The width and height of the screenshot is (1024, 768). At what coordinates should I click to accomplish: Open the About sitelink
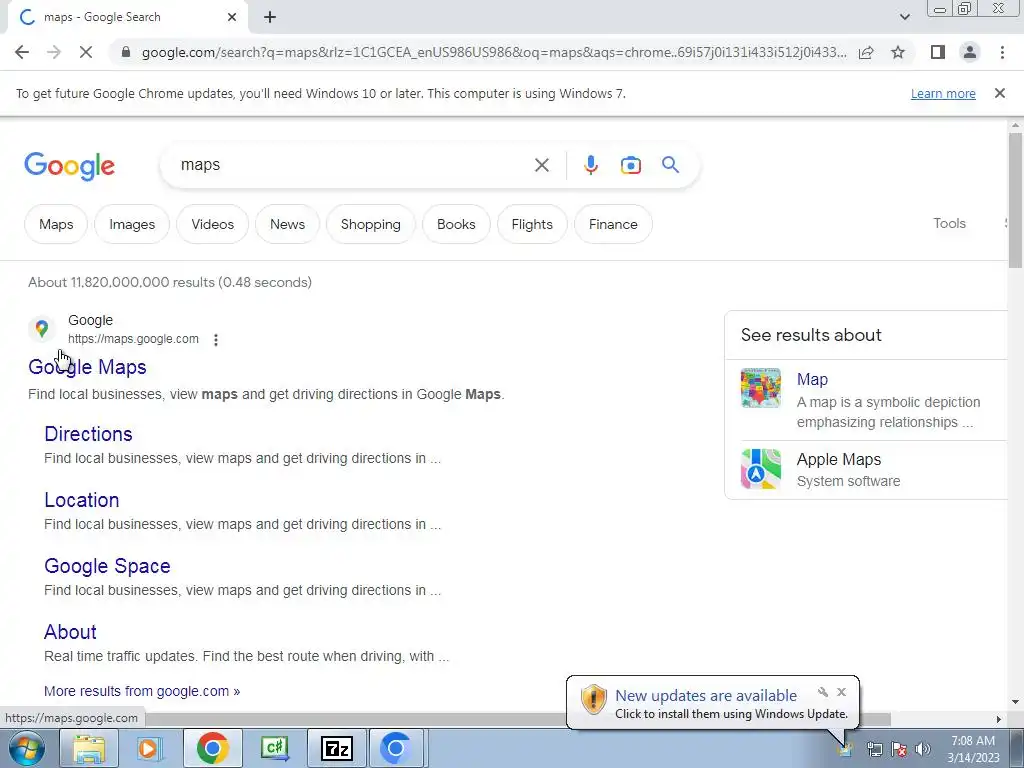pyautogui.click(x=70, y=632)
